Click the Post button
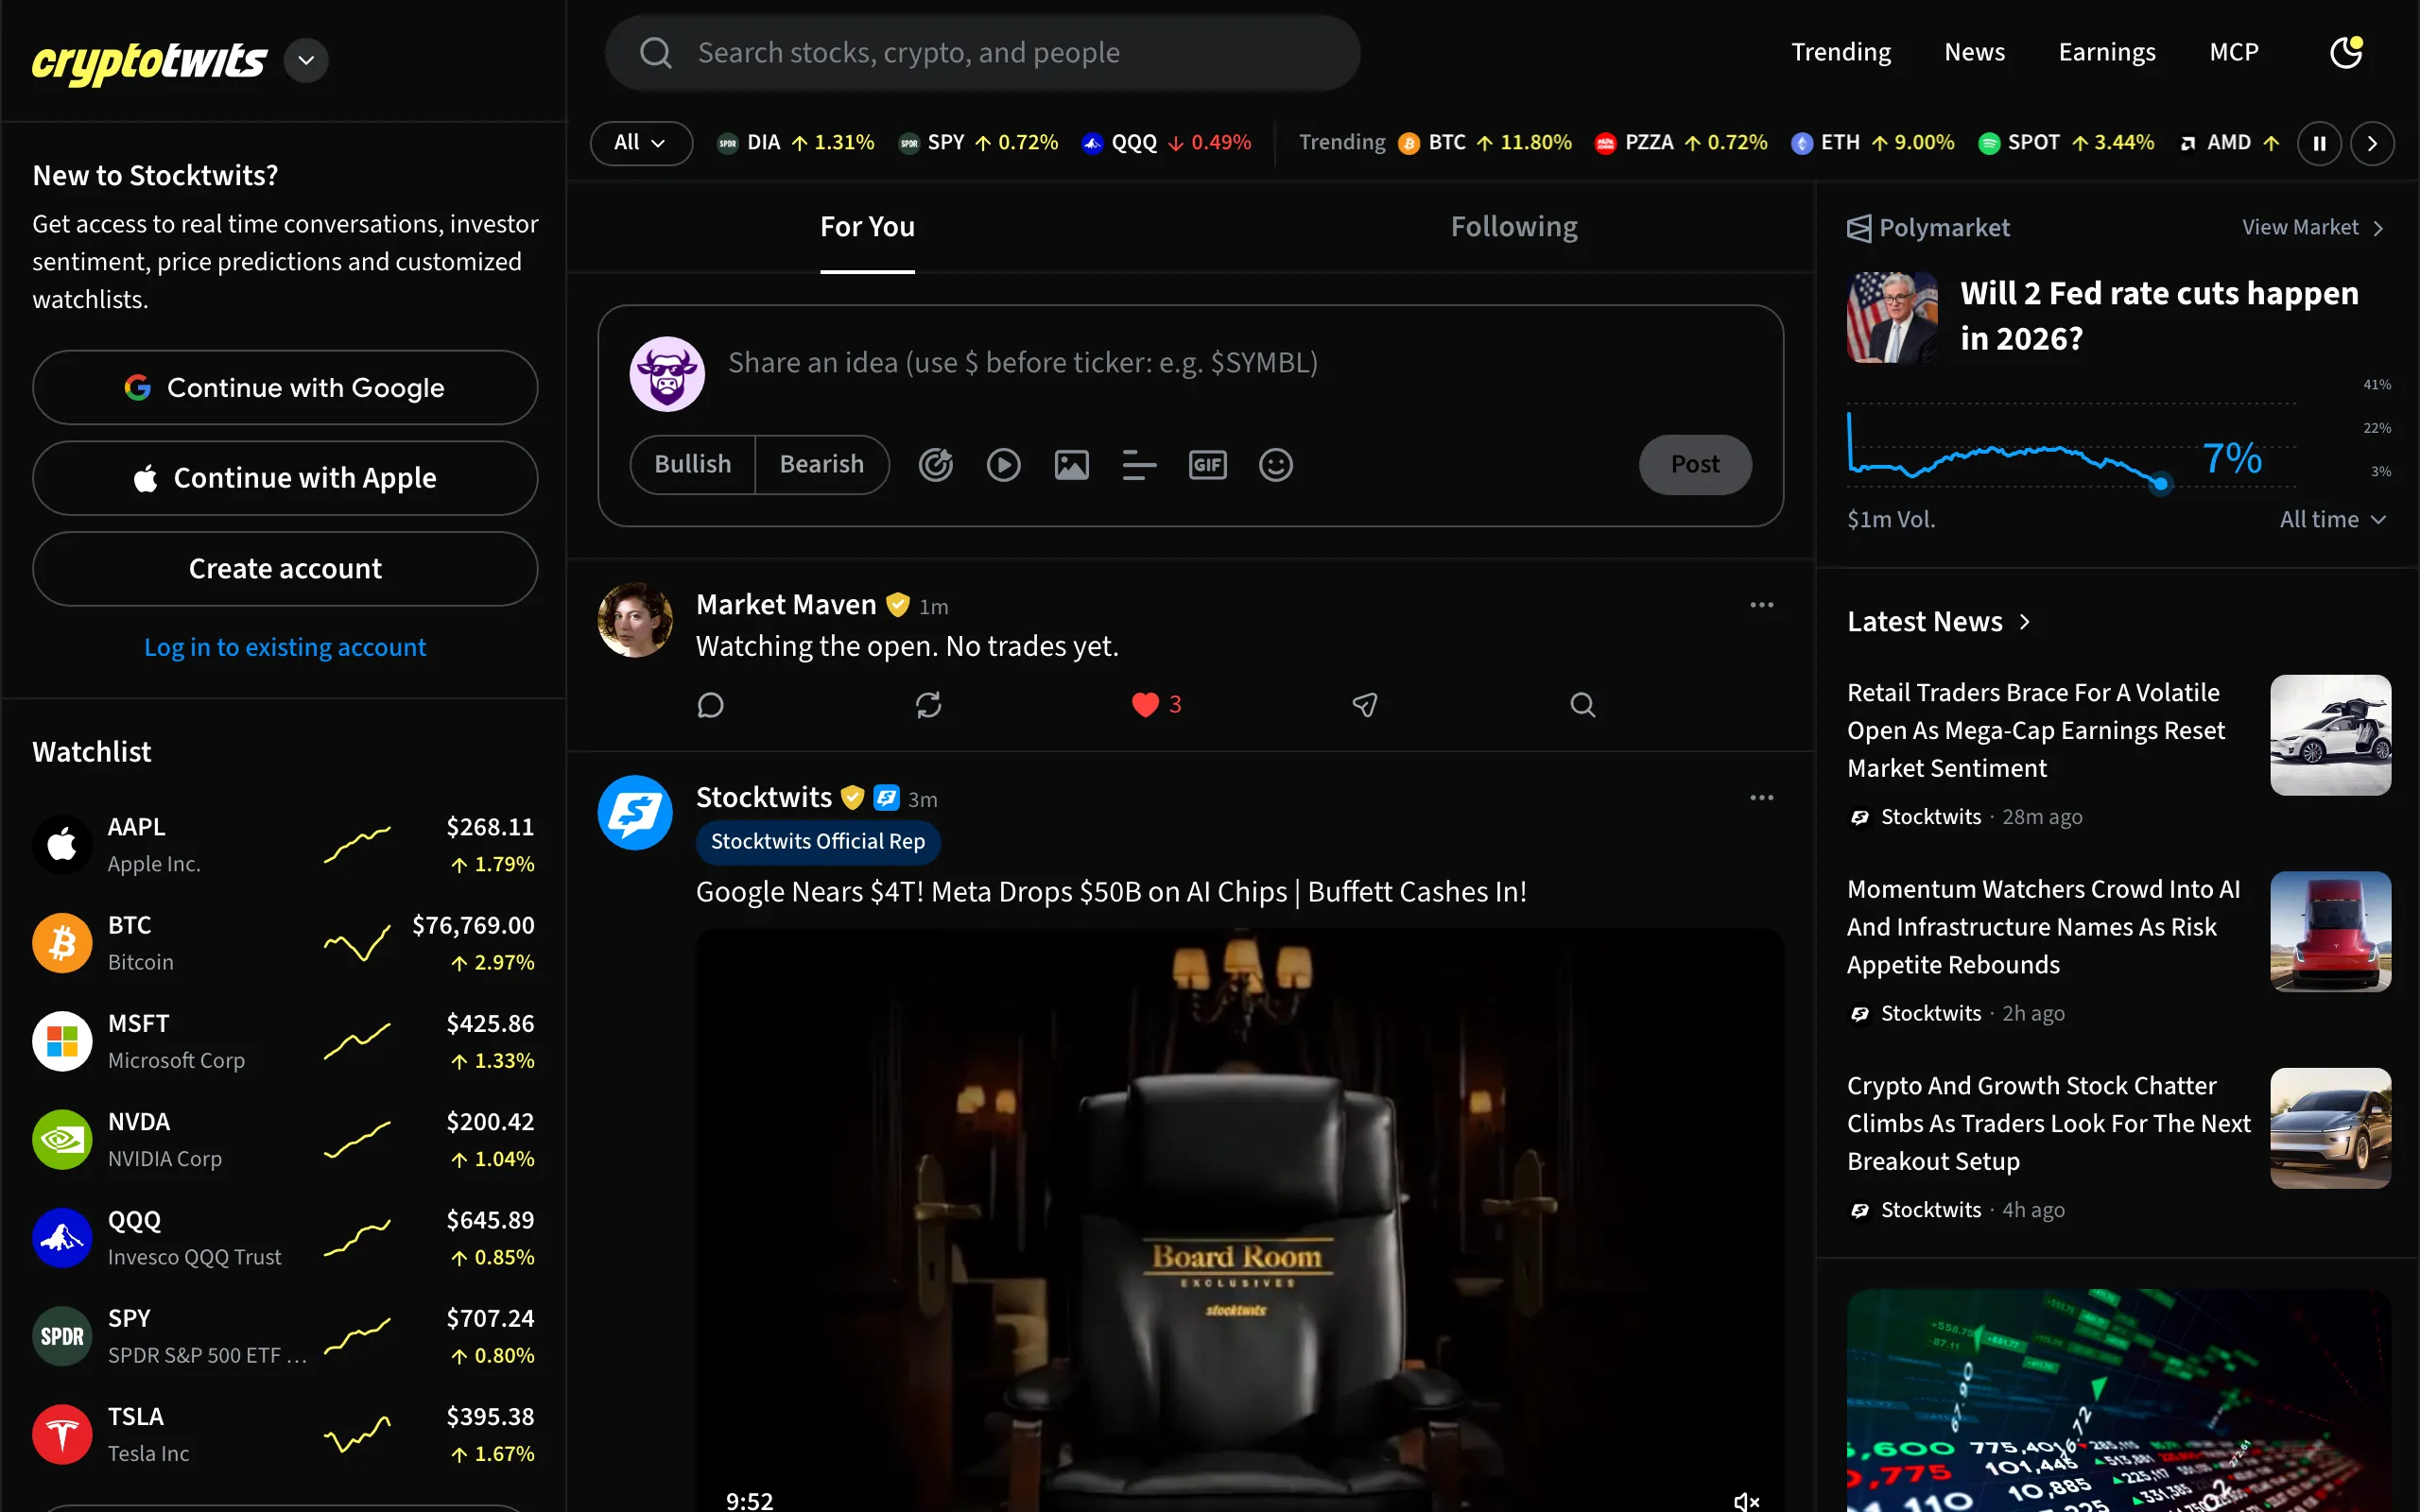Screen dimensions: 2420x1512 (1695, 465)
